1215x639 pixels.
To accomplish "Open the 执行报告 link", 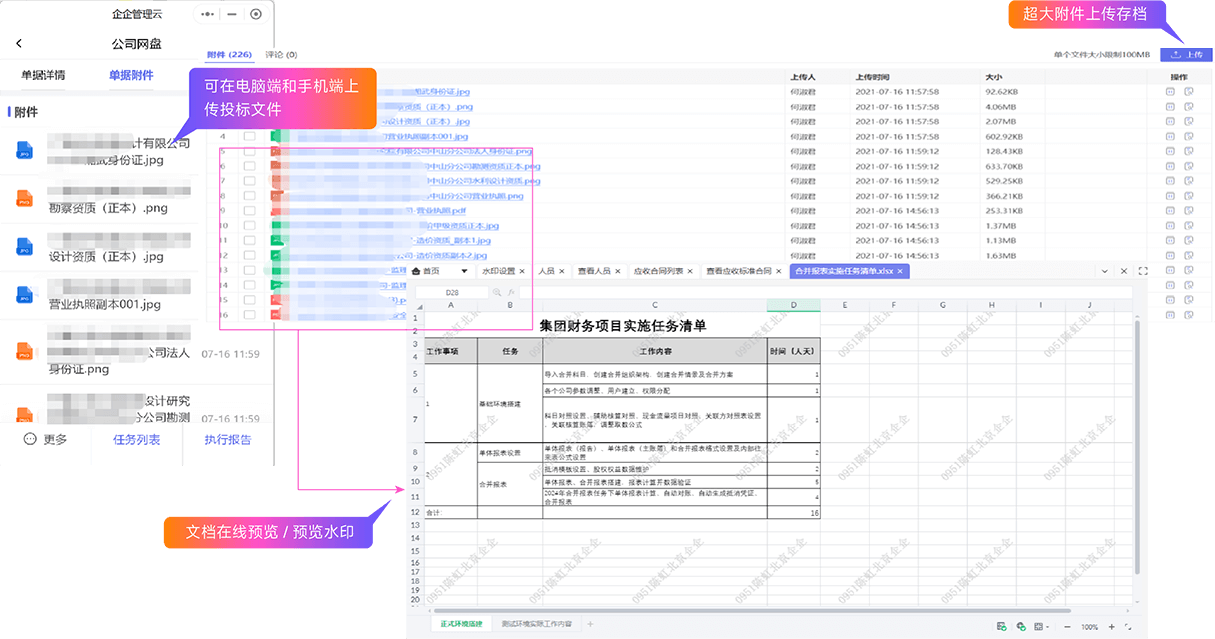I will point(228,439).
